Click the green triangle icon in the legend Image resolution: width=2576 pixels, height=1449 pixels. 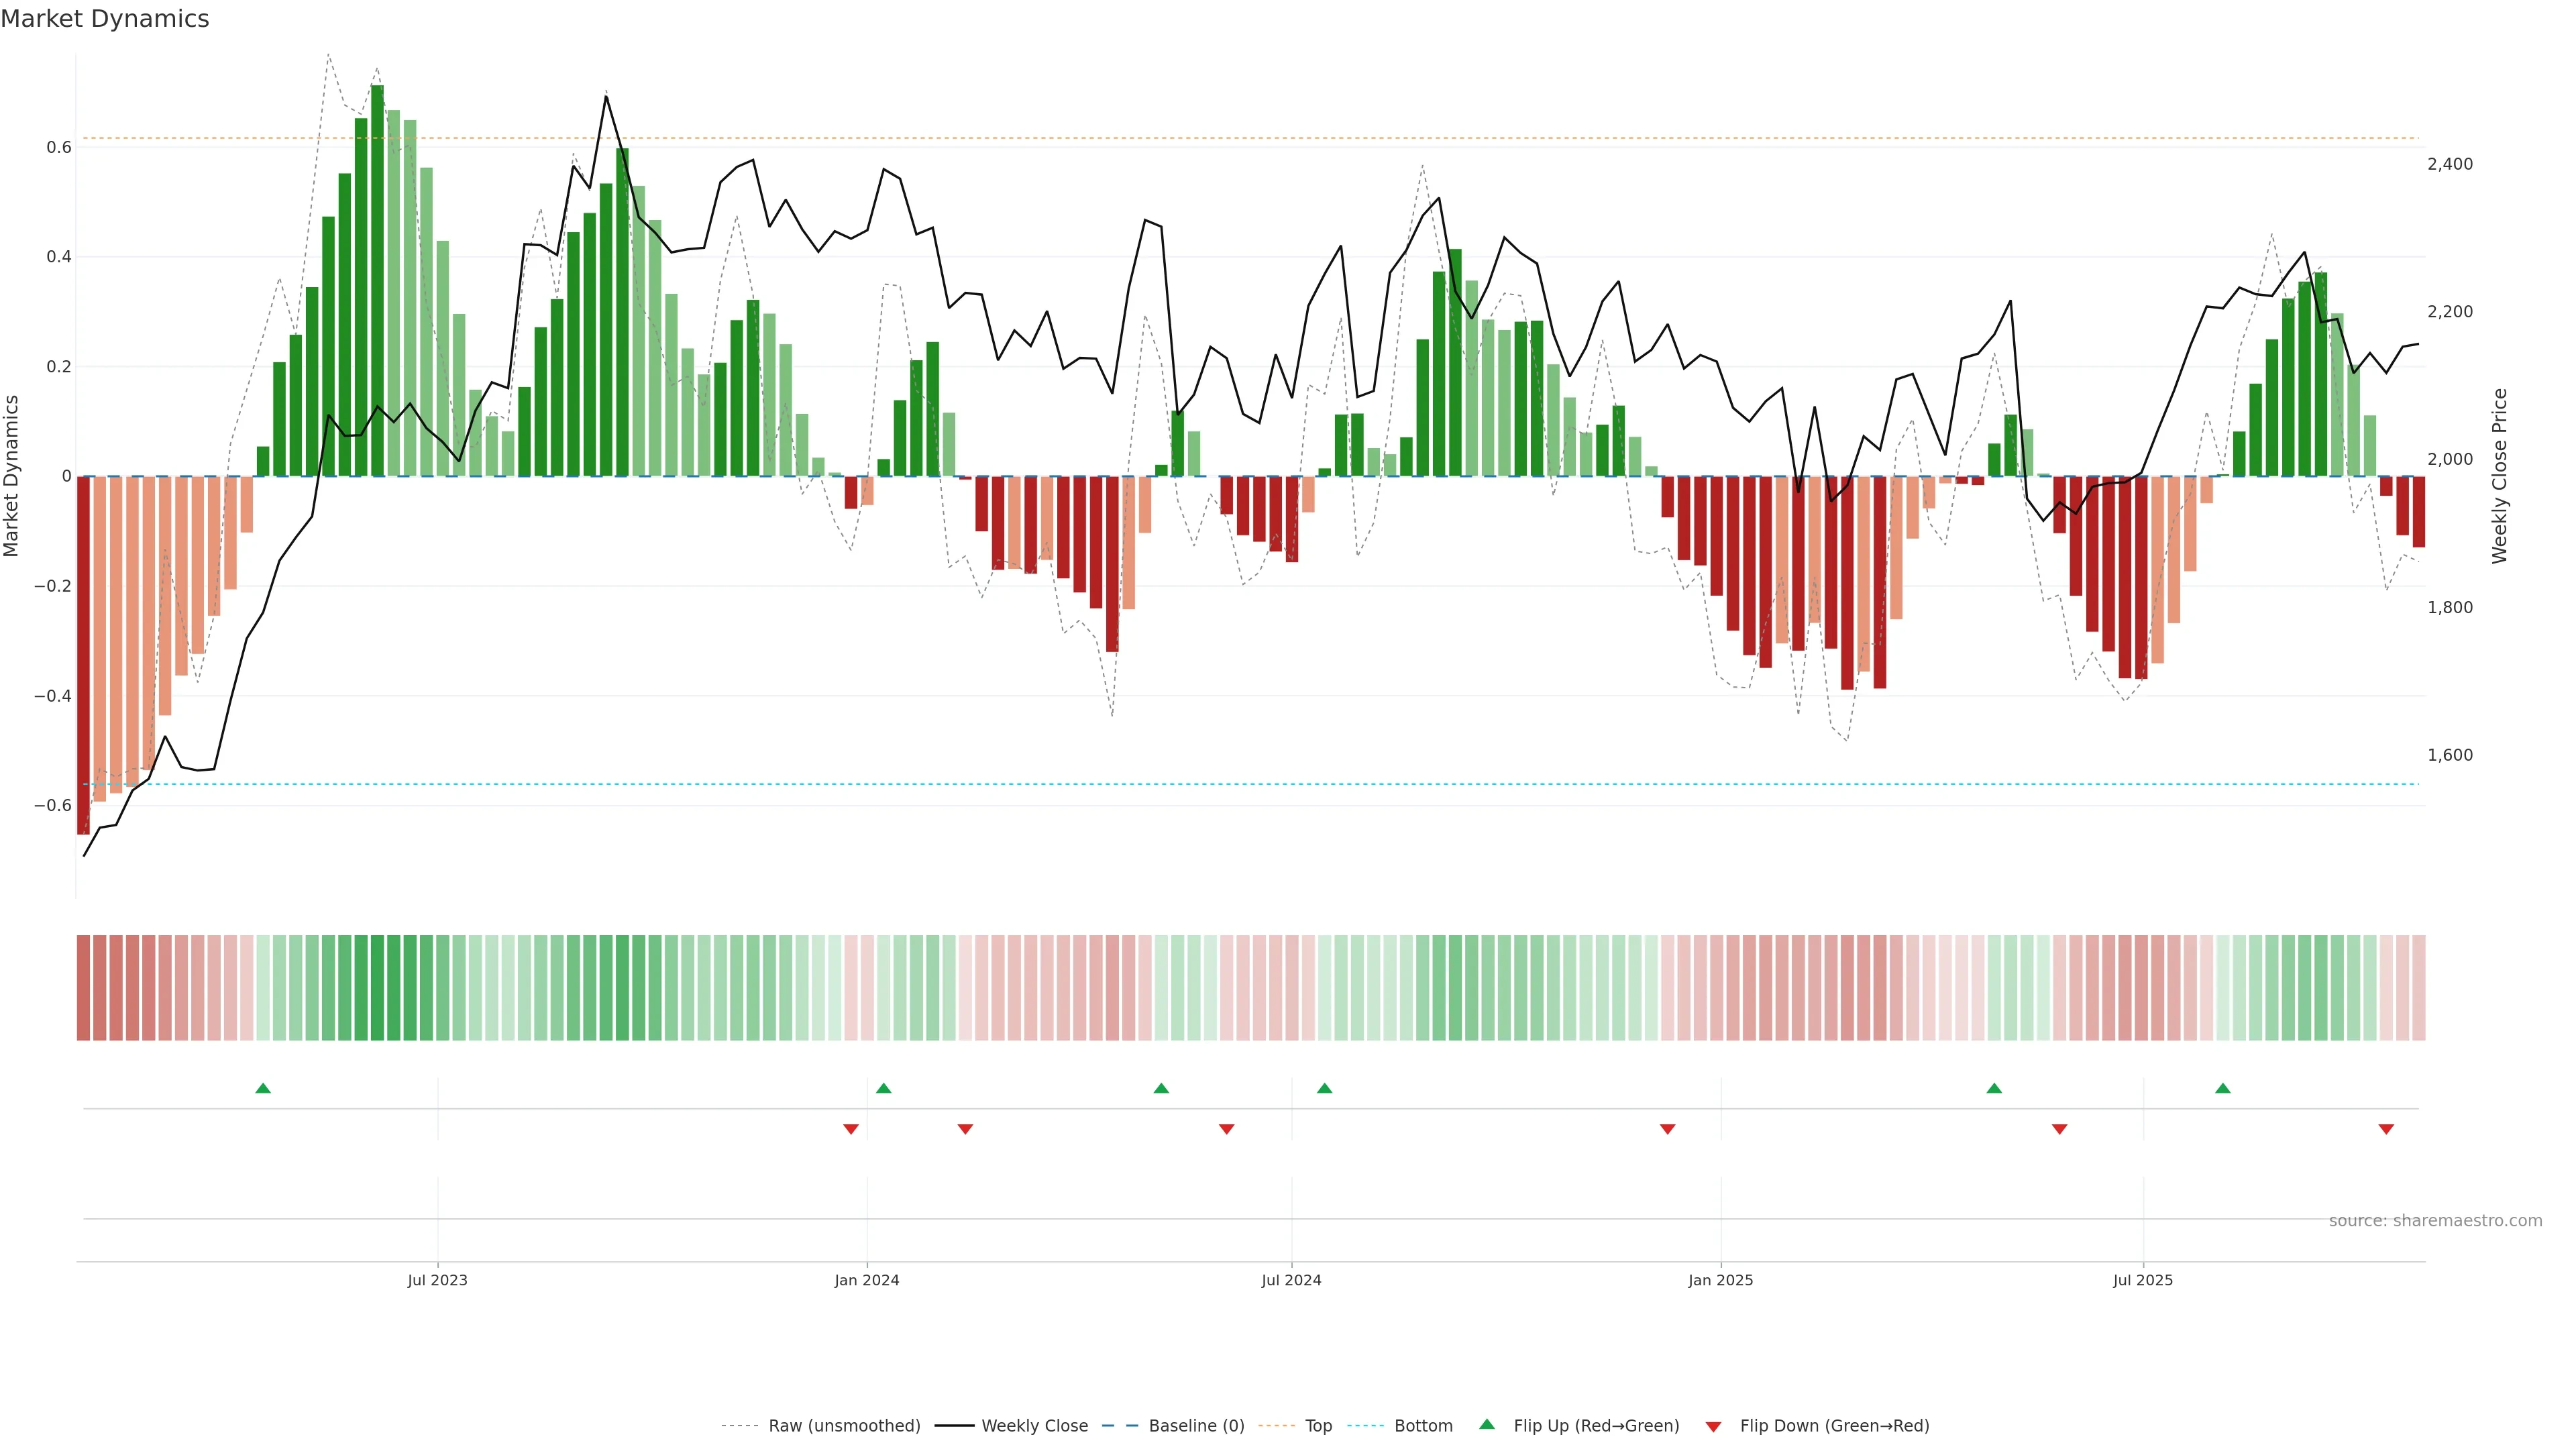pos(1487,1424)
